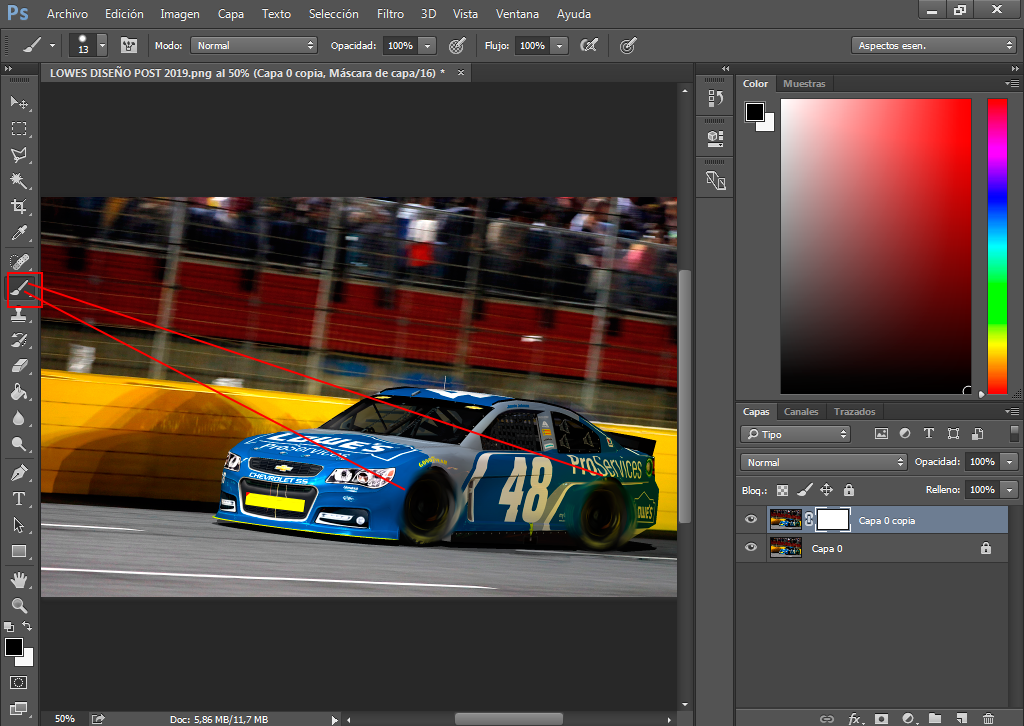The width and height of the screenshot is (1024, 726).
Task: Switch to the Muestras tab
Action: pyautogui.click(x=804, y=84)
